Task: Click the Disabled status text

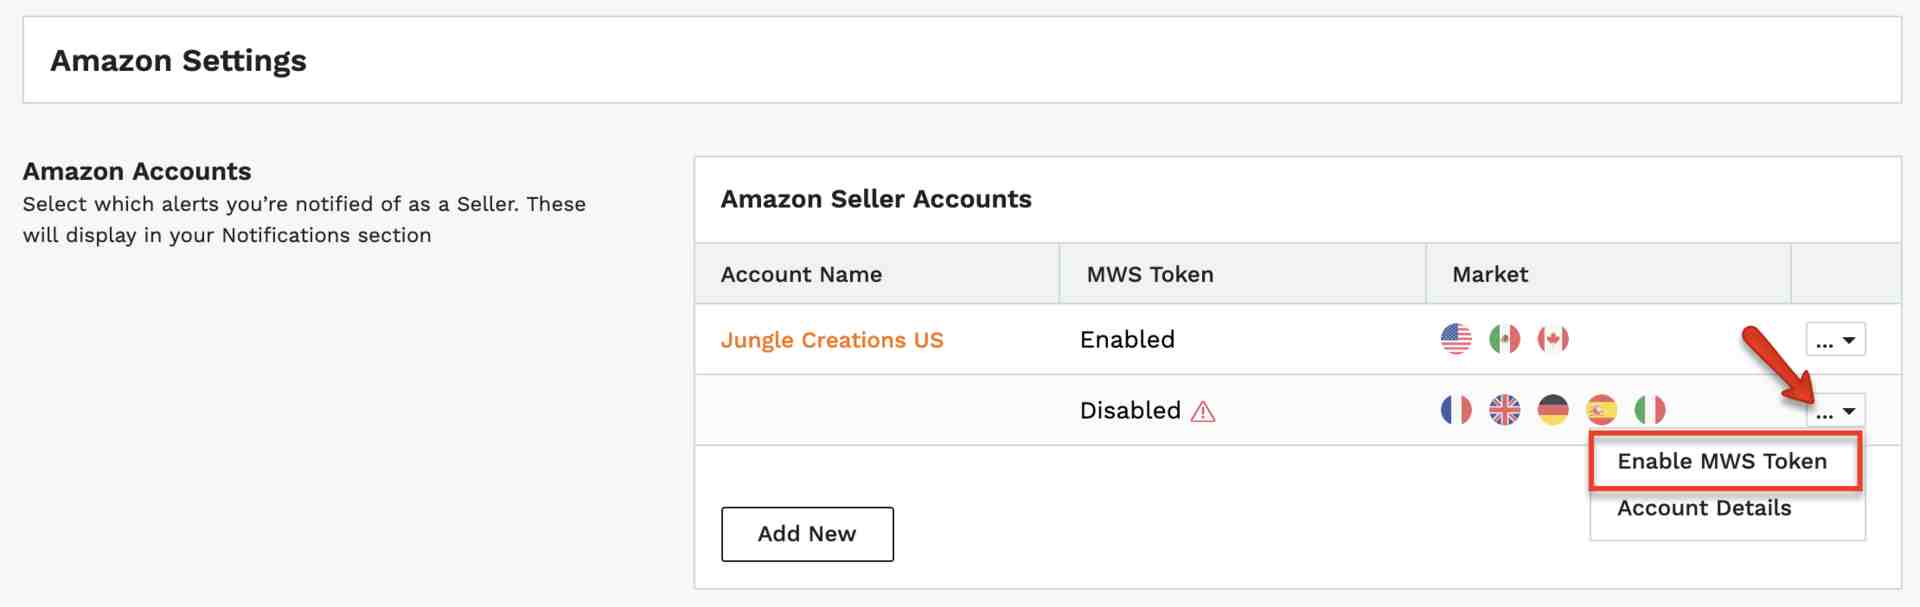Action: 1130,411
